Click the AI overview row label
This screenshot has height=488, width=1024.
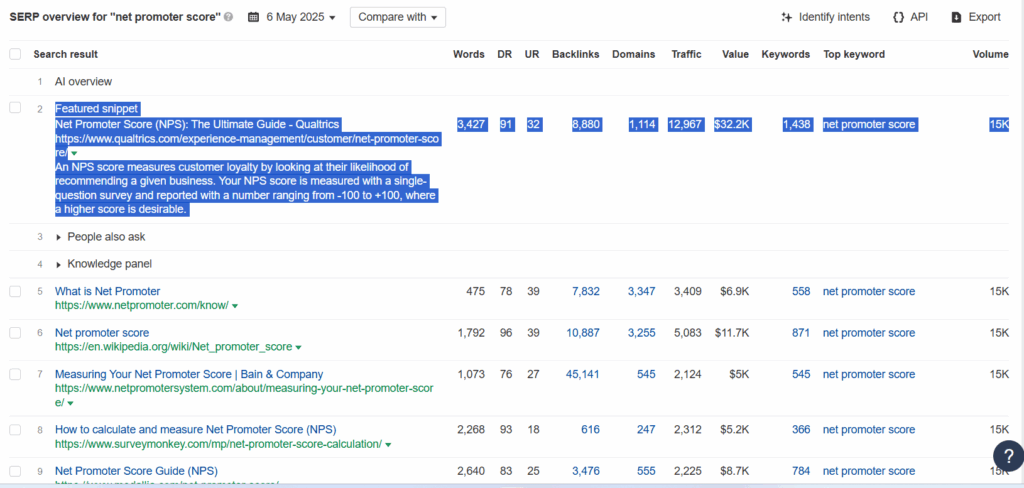83,82
